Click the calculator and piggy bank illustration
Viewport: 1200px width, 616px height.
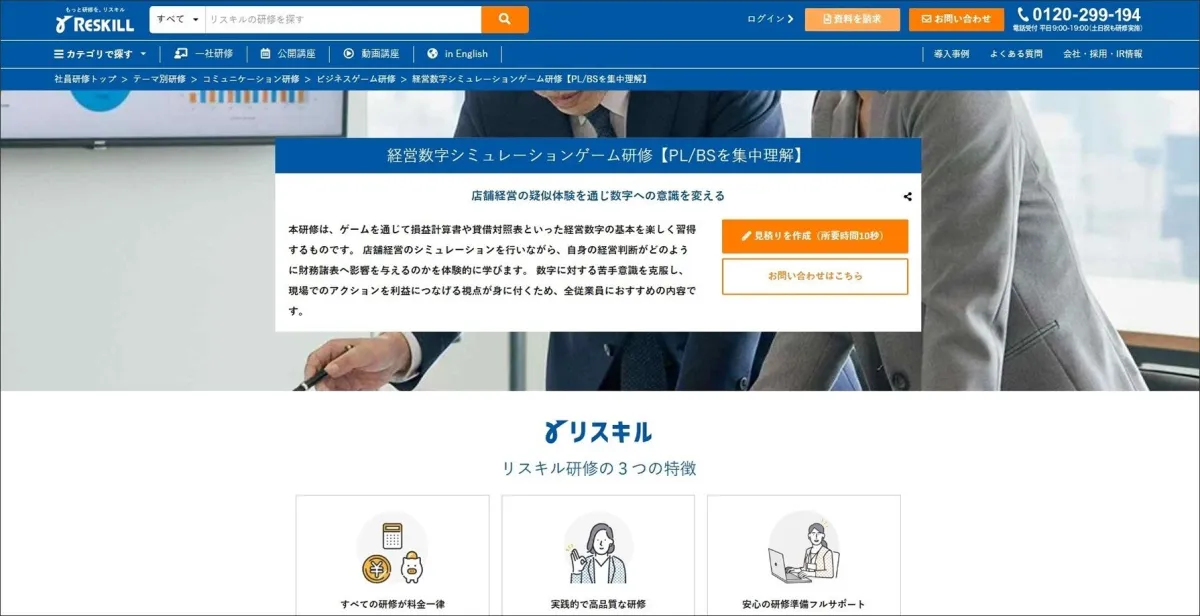[392, 549]
